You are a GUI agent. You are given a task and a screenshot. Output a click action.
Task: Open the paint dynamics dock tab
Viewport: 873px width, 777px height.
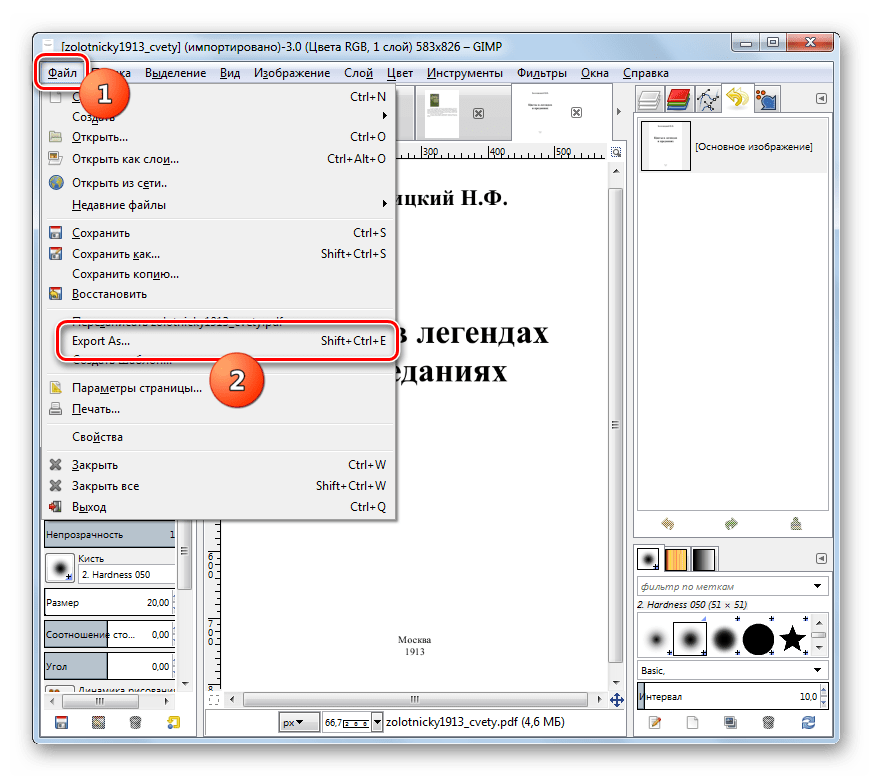point(767,100)
